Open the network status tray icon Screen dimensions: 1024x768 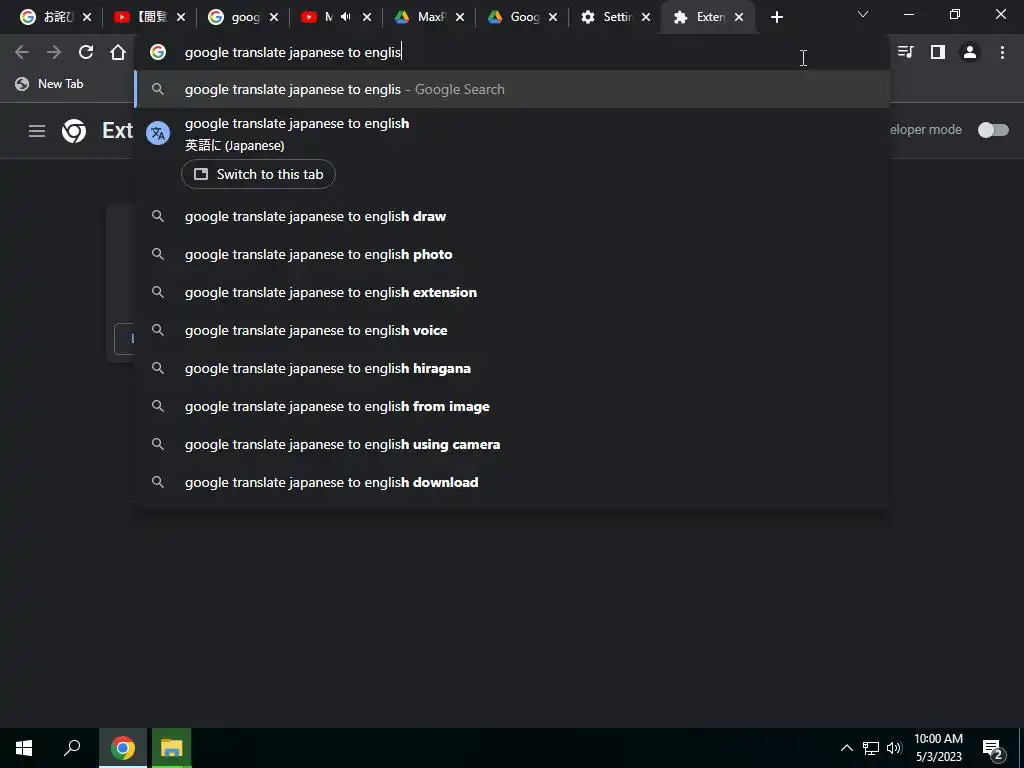[x=871, y=748]
